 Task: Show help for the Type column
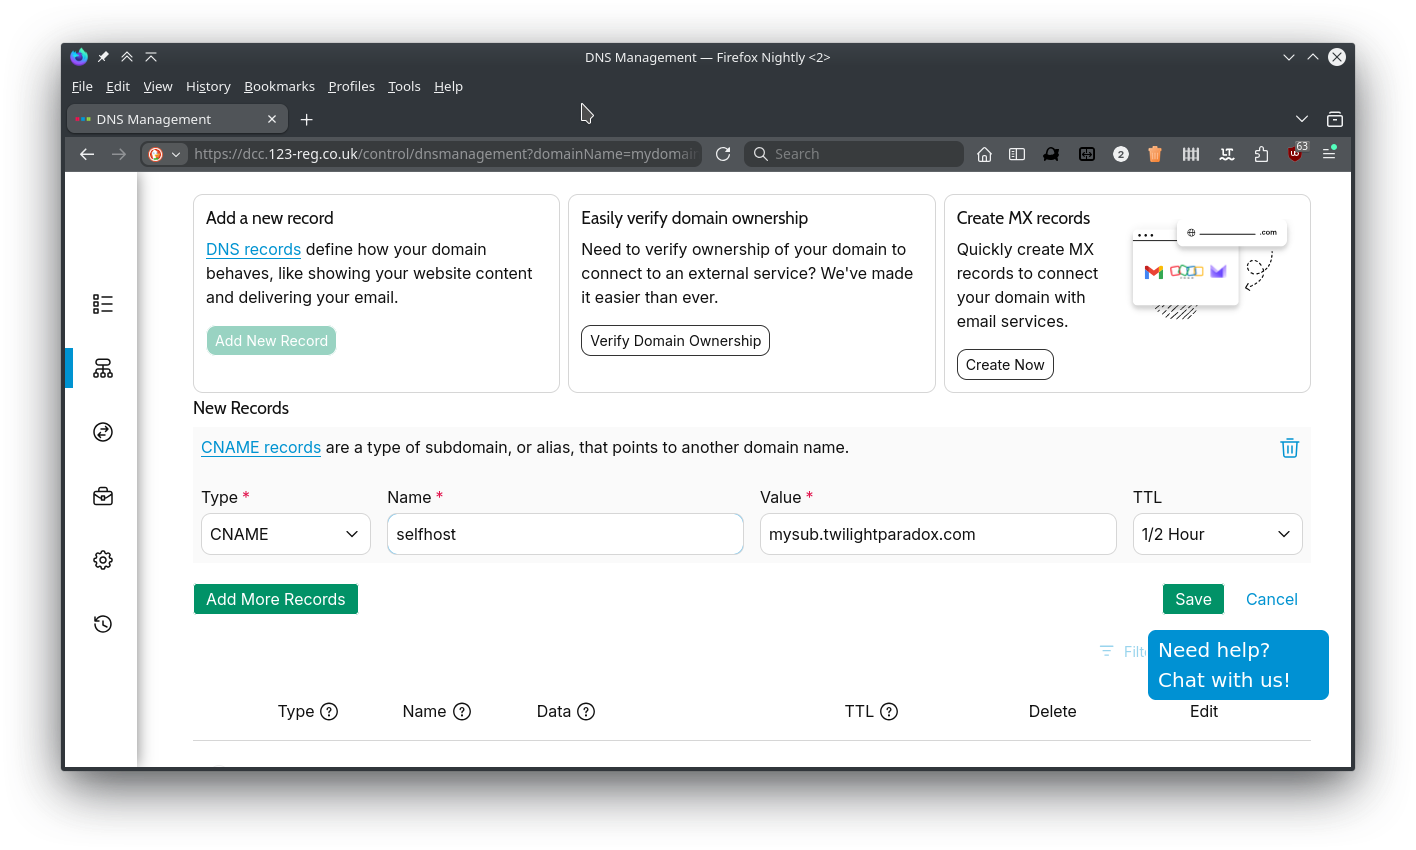coord(329,712)
